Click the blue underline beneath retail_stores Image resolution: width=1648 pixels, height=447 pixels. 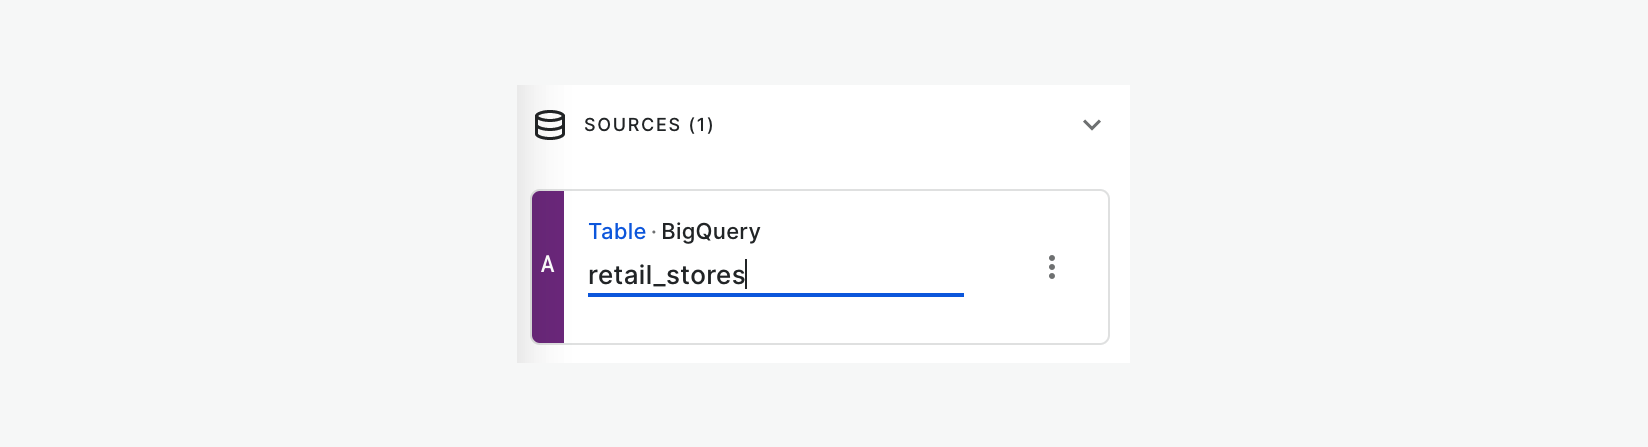(775, 295)
